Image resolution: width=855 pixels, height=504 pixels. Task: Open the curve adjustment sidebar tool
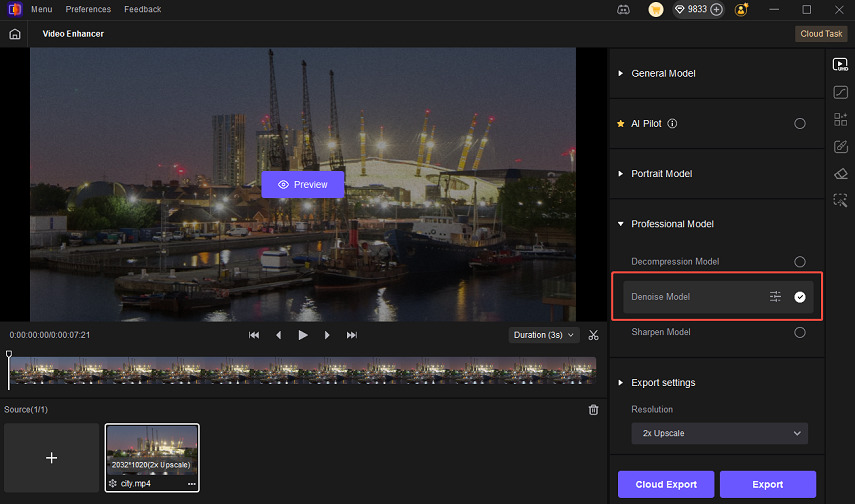[840, 92]
